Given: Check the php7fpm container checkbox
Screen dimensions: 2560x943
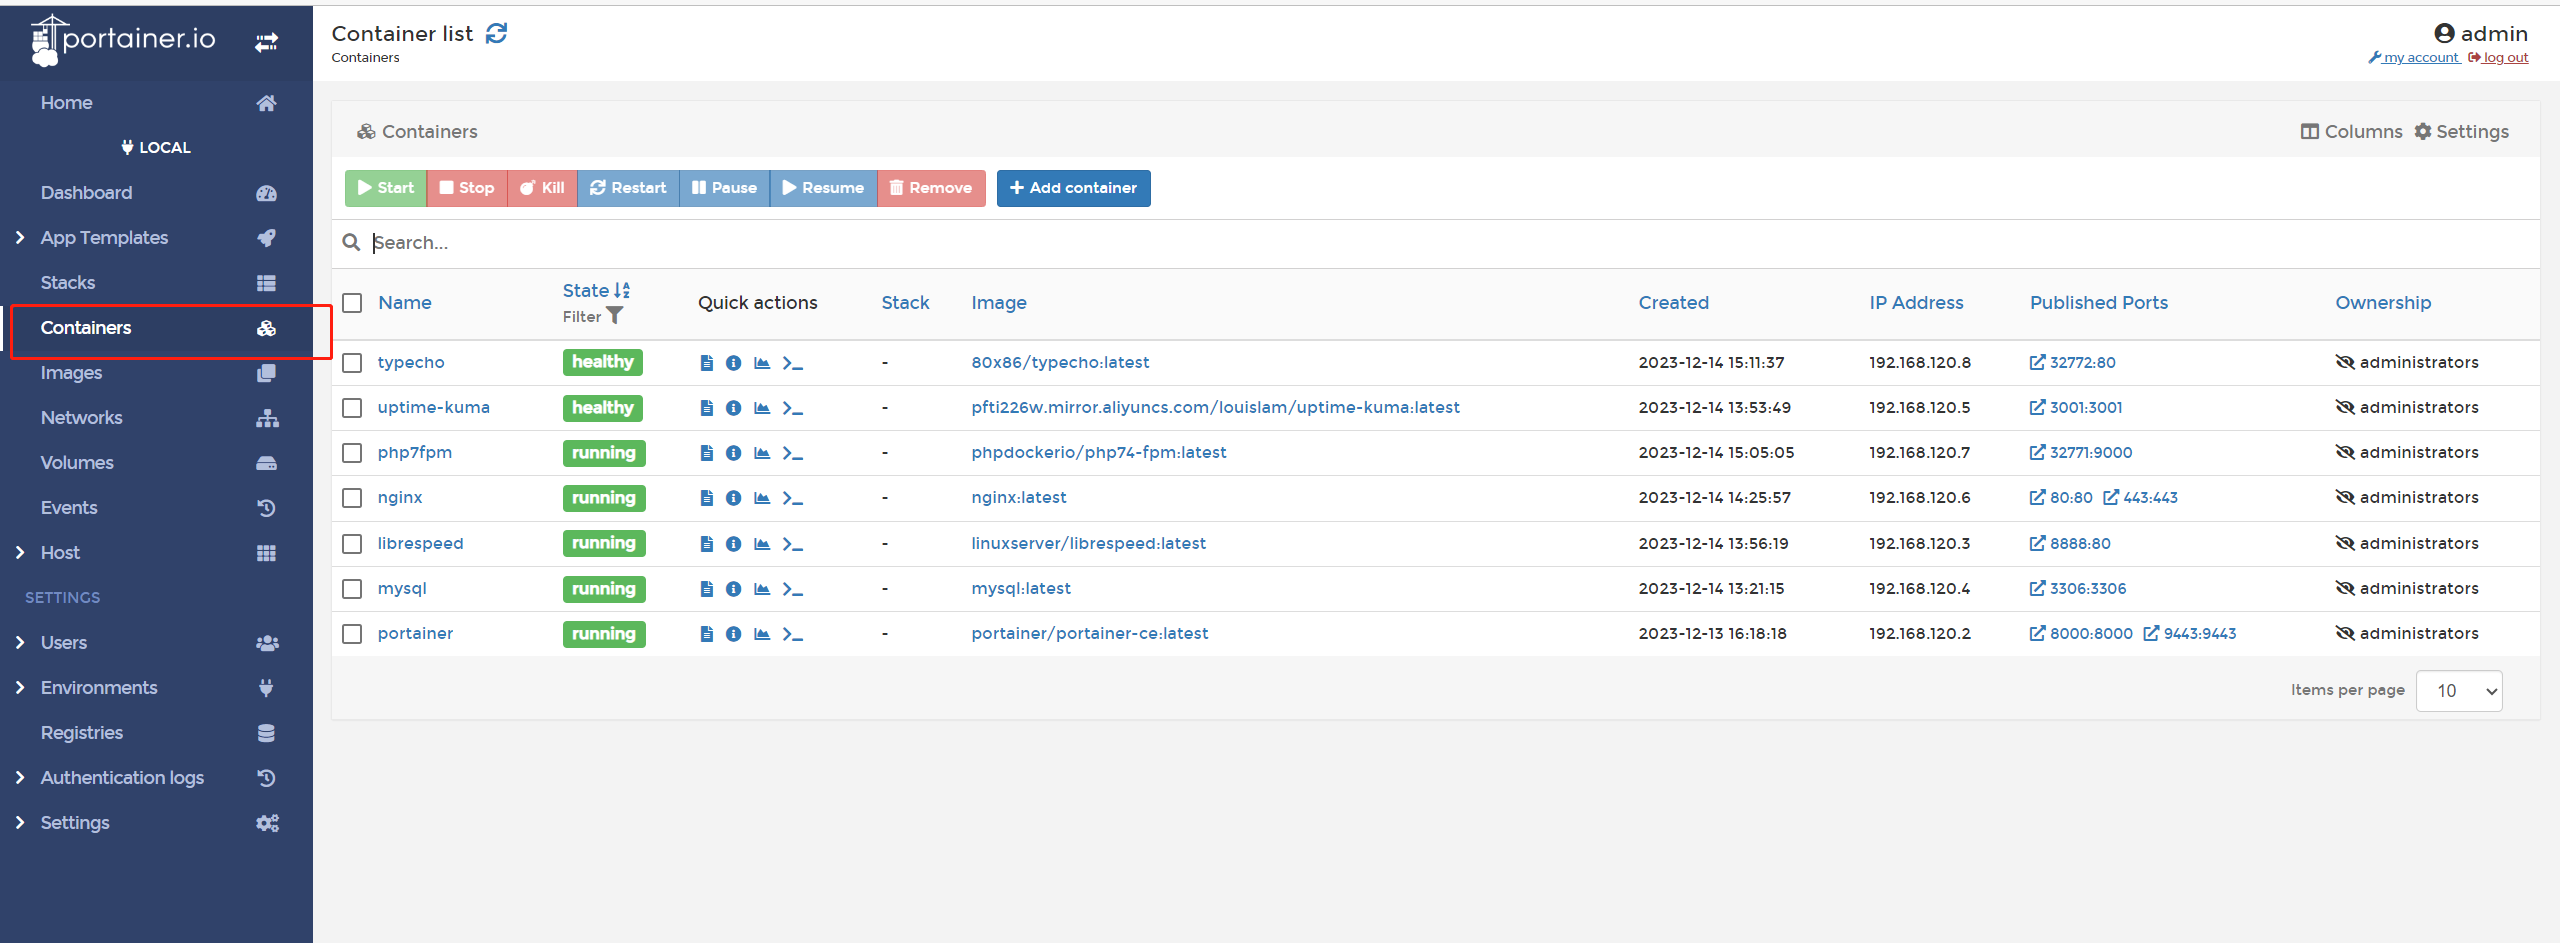Looking at the screenshot, I should [x=352, y=453].
